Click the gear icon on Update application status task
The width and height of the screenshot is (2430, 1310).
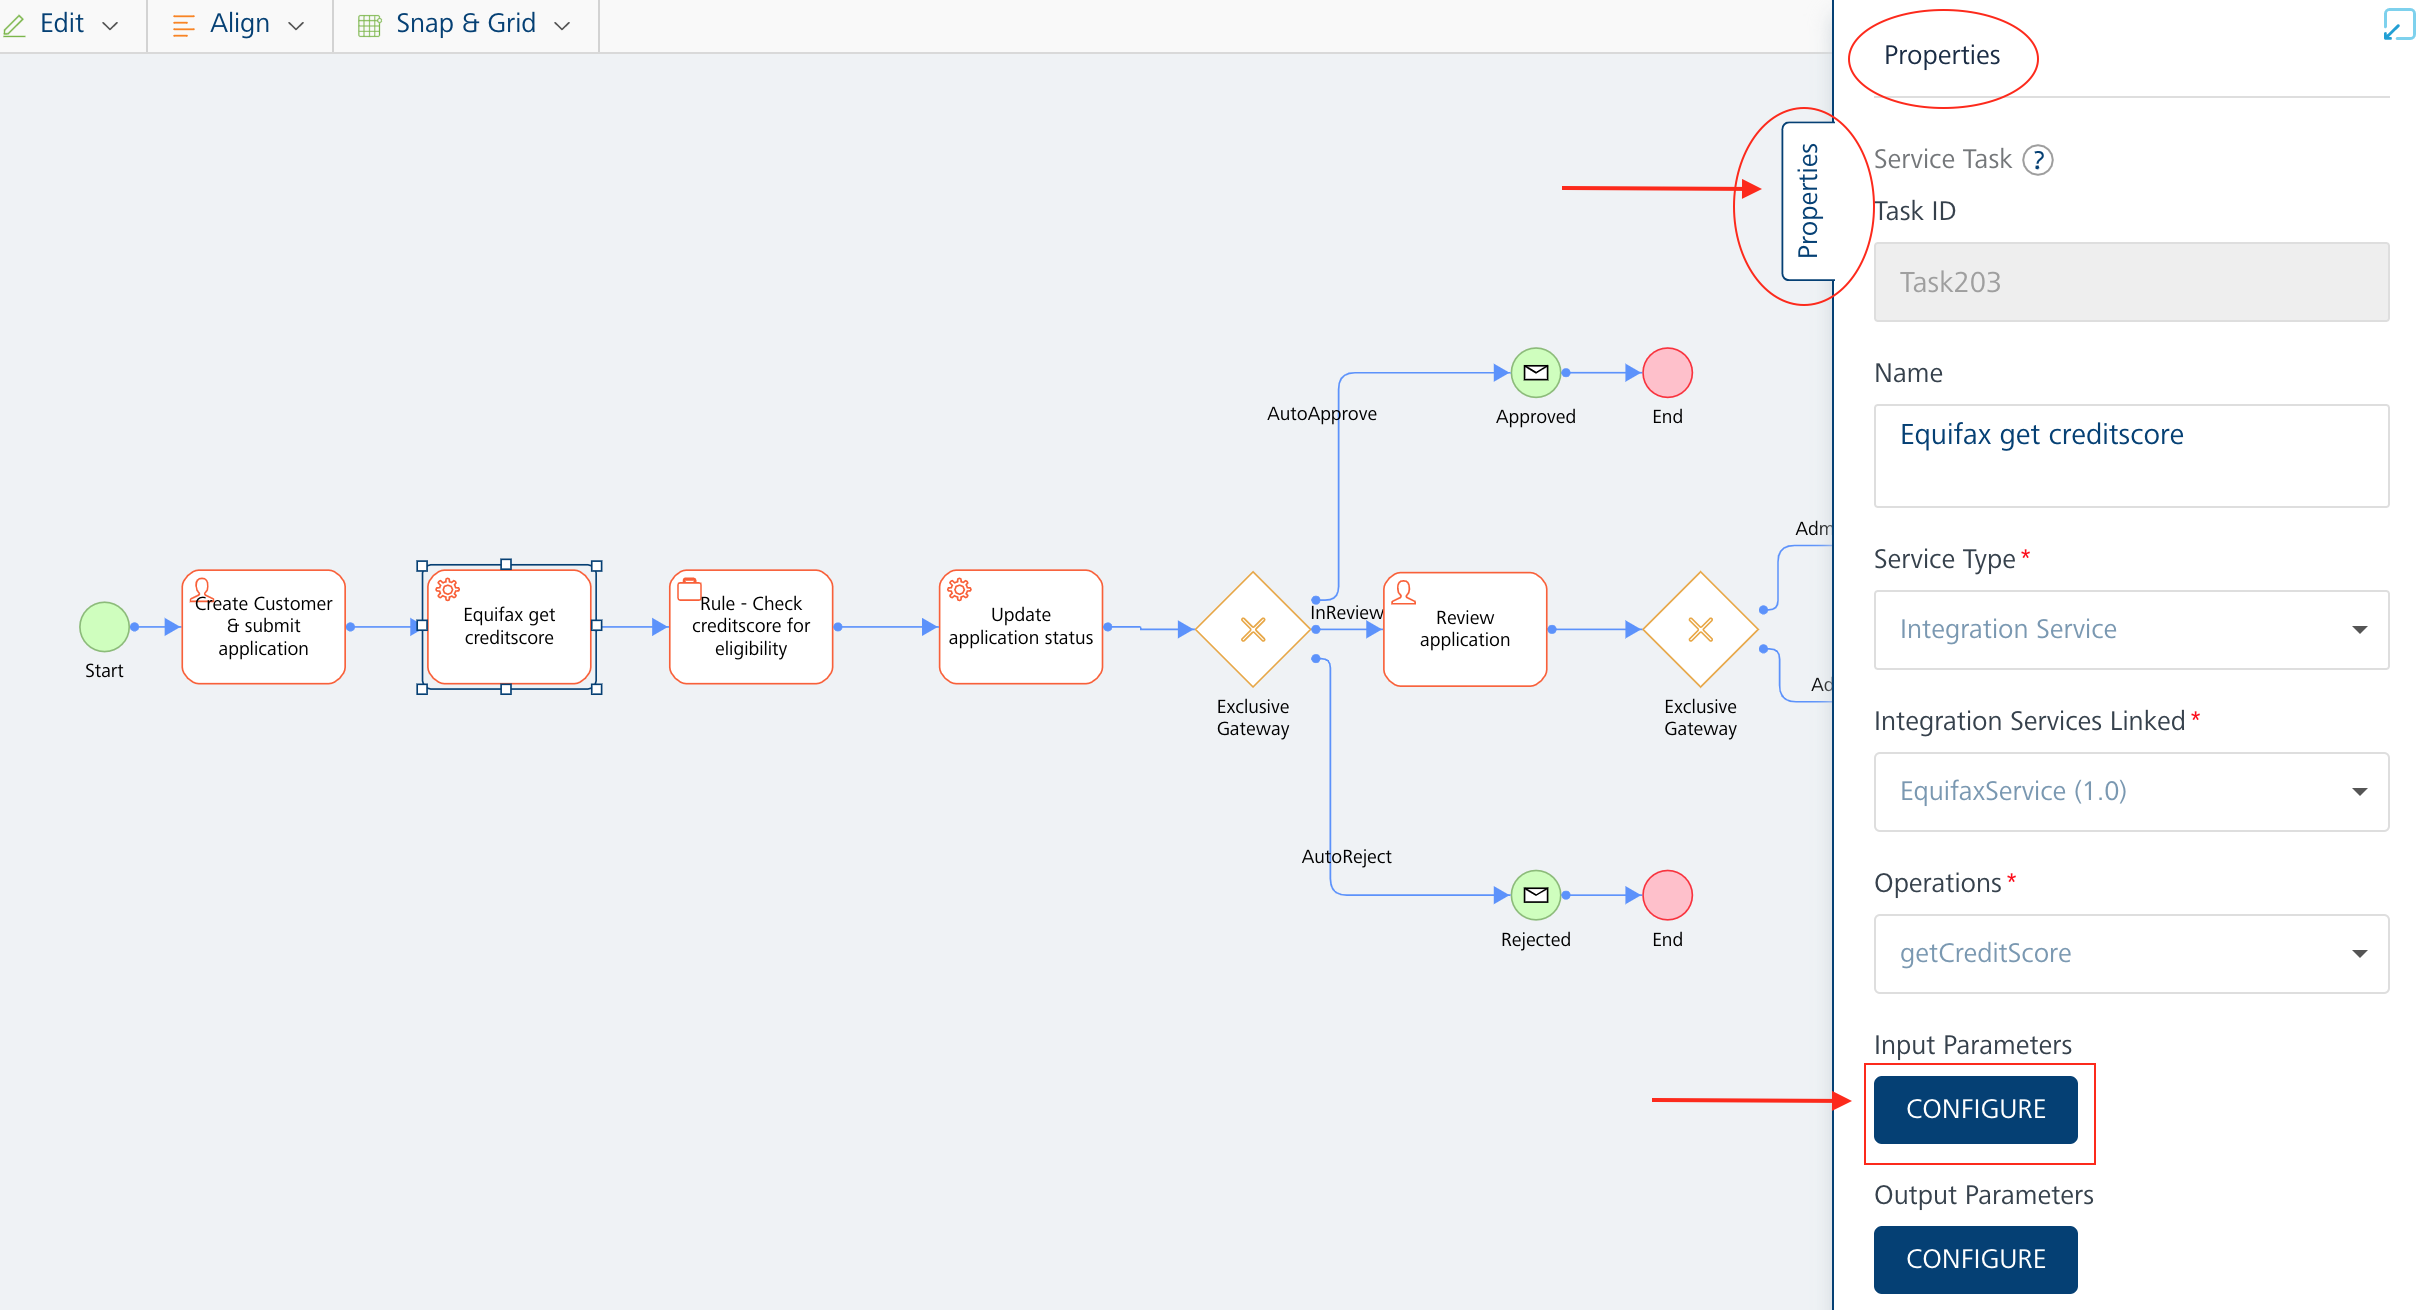959,590
